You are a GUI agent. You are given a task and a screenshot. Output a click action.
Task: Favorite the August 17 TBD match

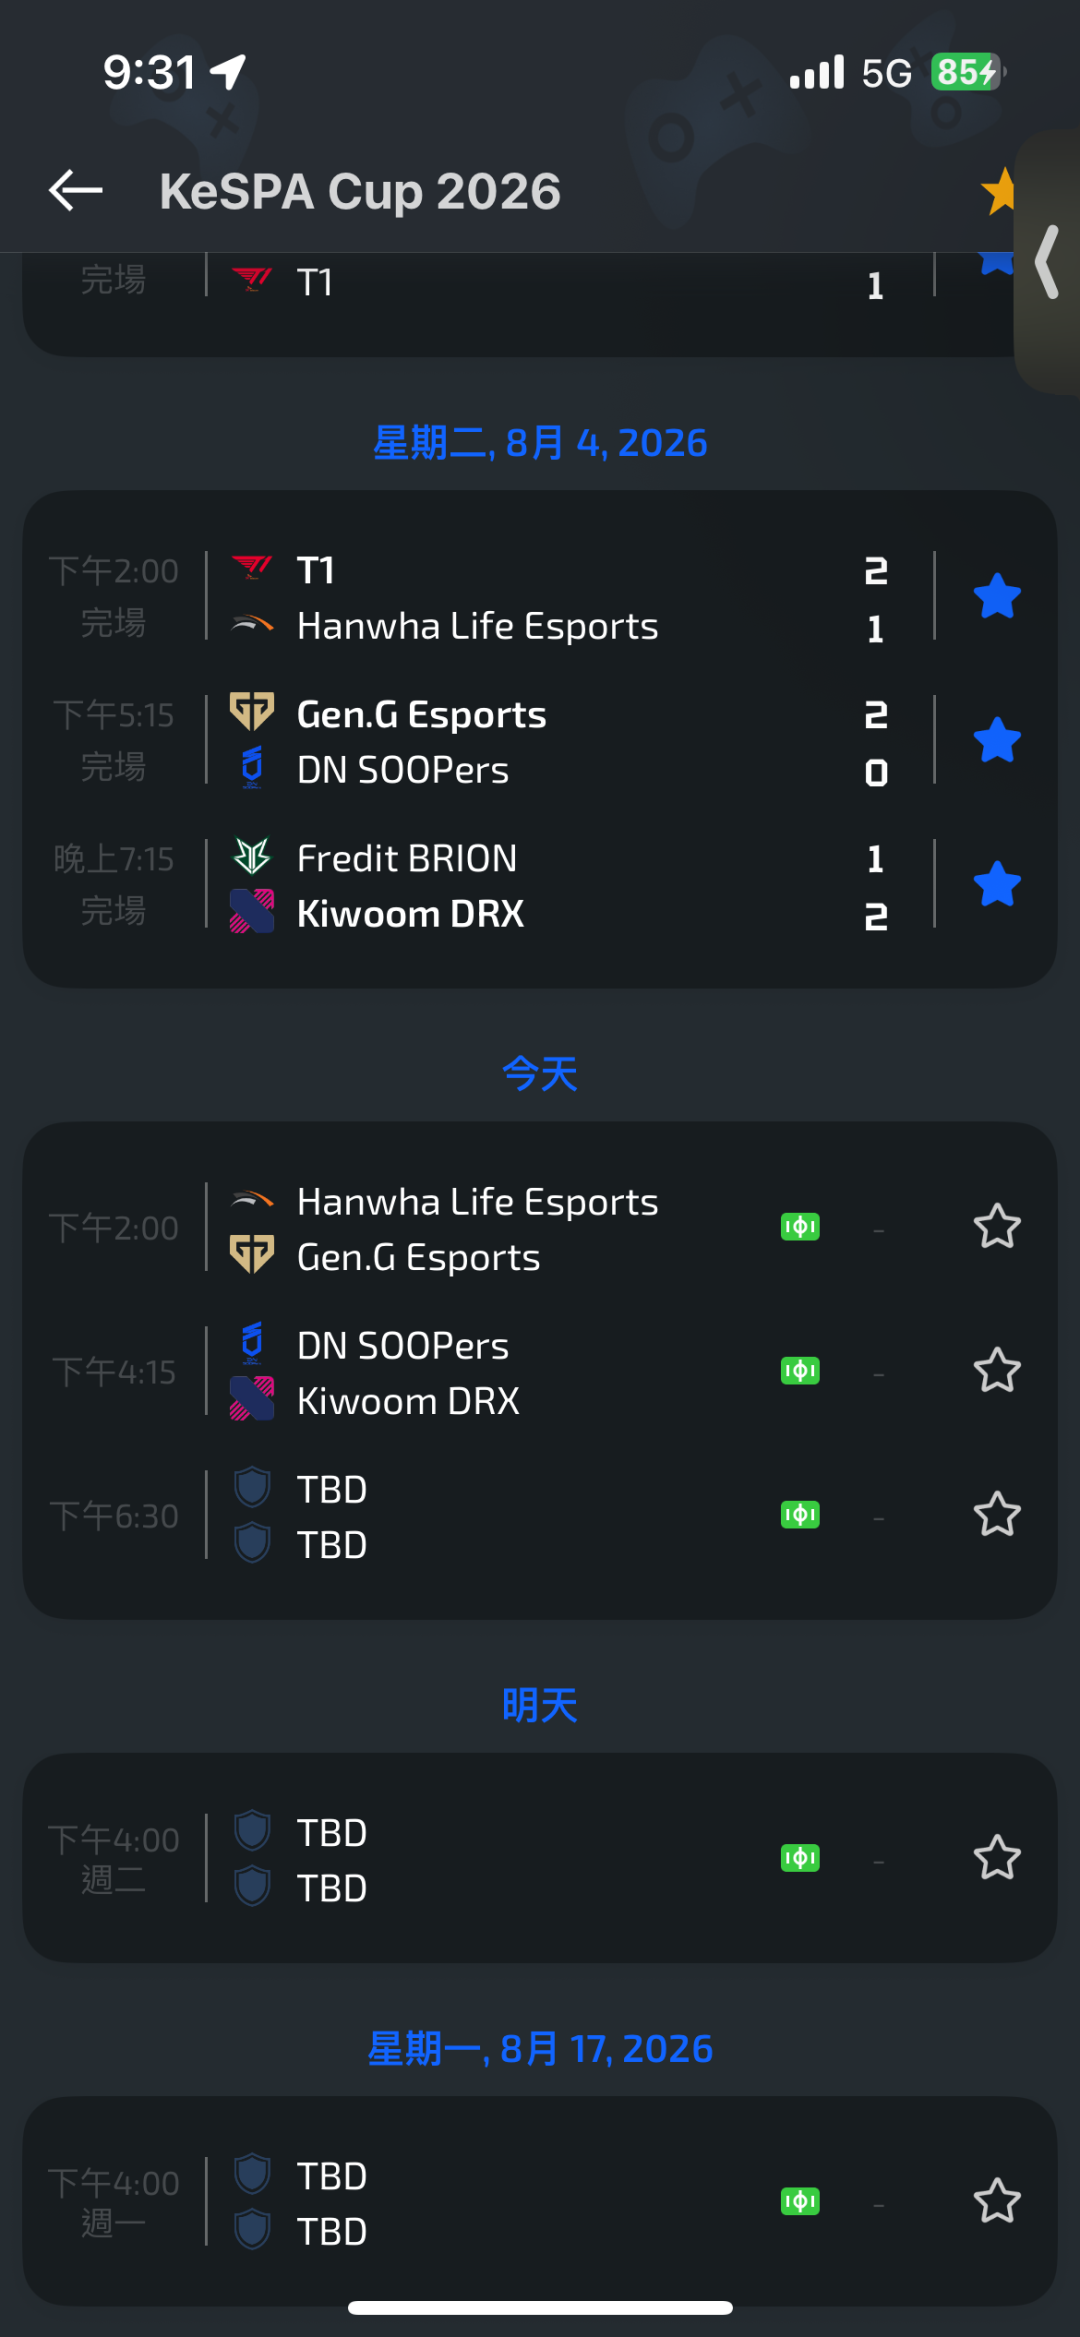pos(997,2201)
